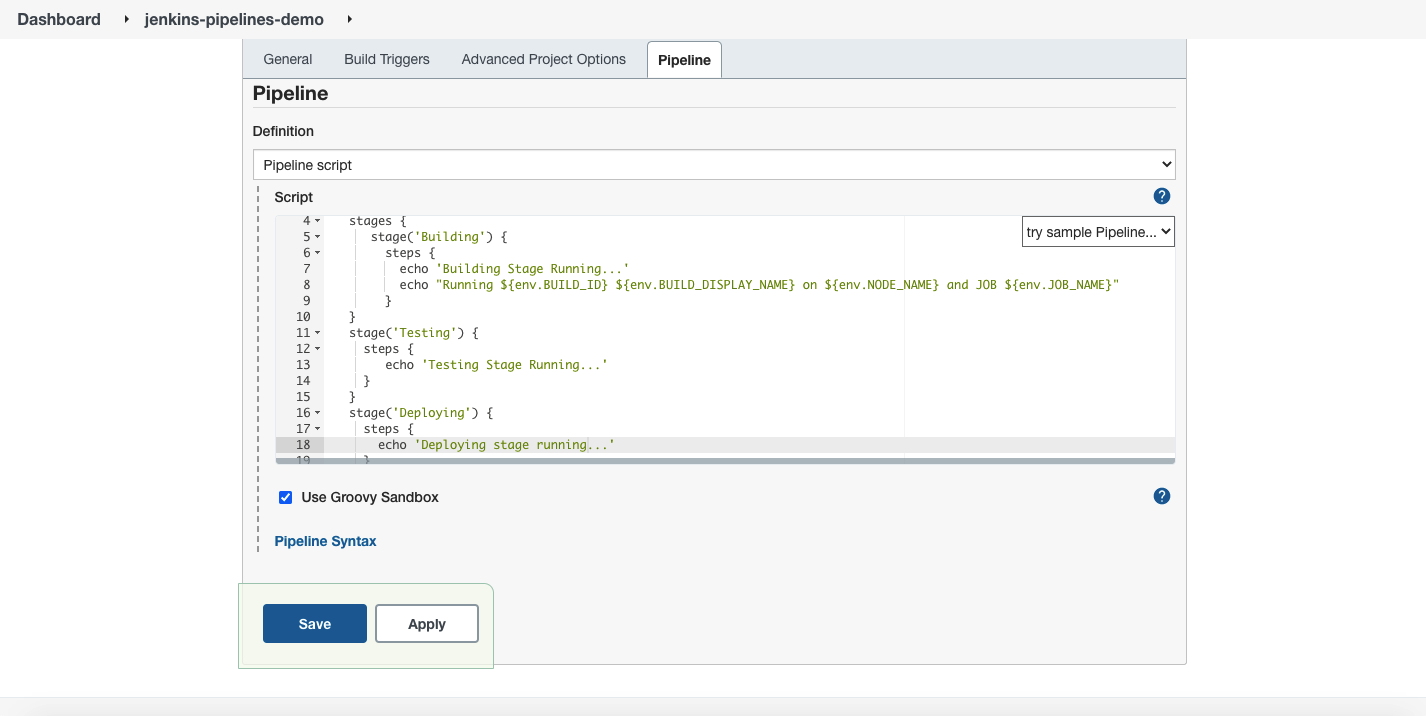Go to the Build Triggers tab
This screenshot has height=716, width=1426.
386,59
